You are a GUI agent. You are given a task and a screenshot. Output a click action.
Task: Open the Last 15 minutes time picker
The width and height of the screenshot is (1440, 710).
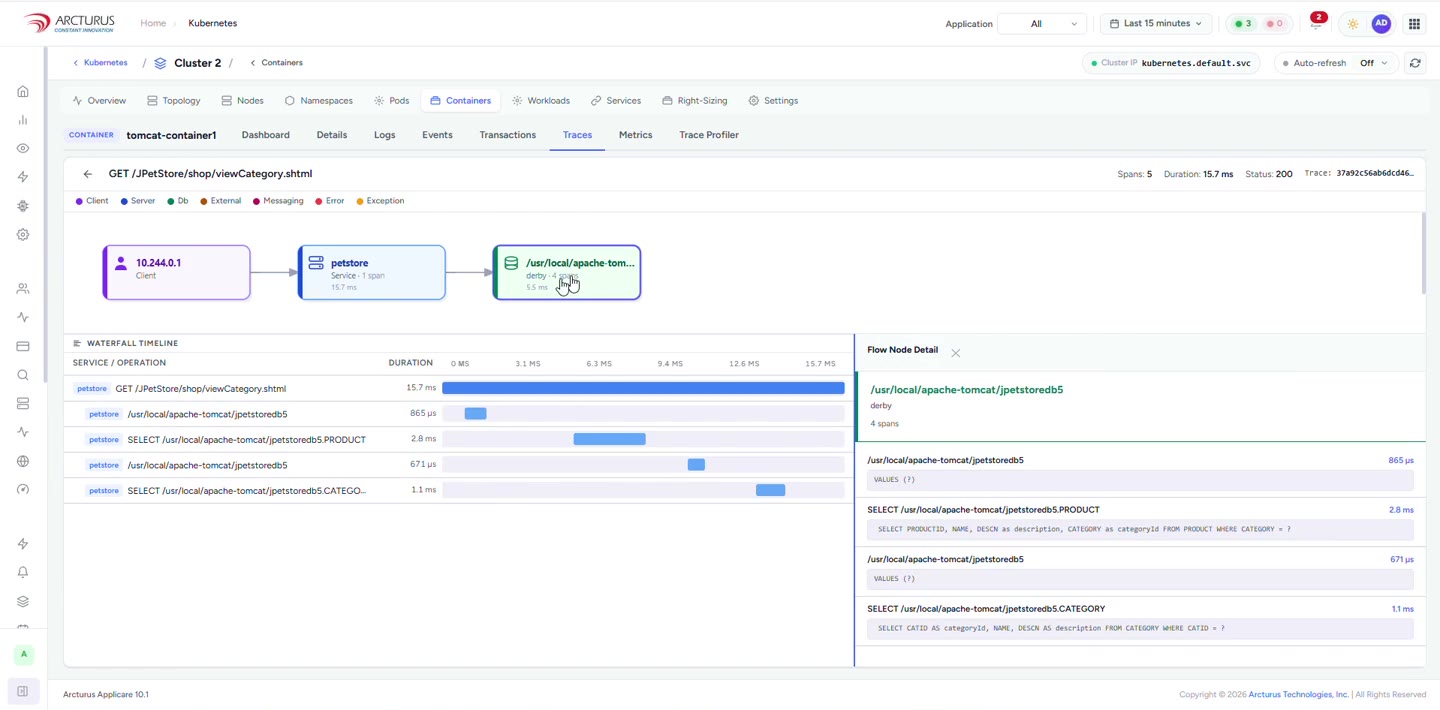[1156, 23]
